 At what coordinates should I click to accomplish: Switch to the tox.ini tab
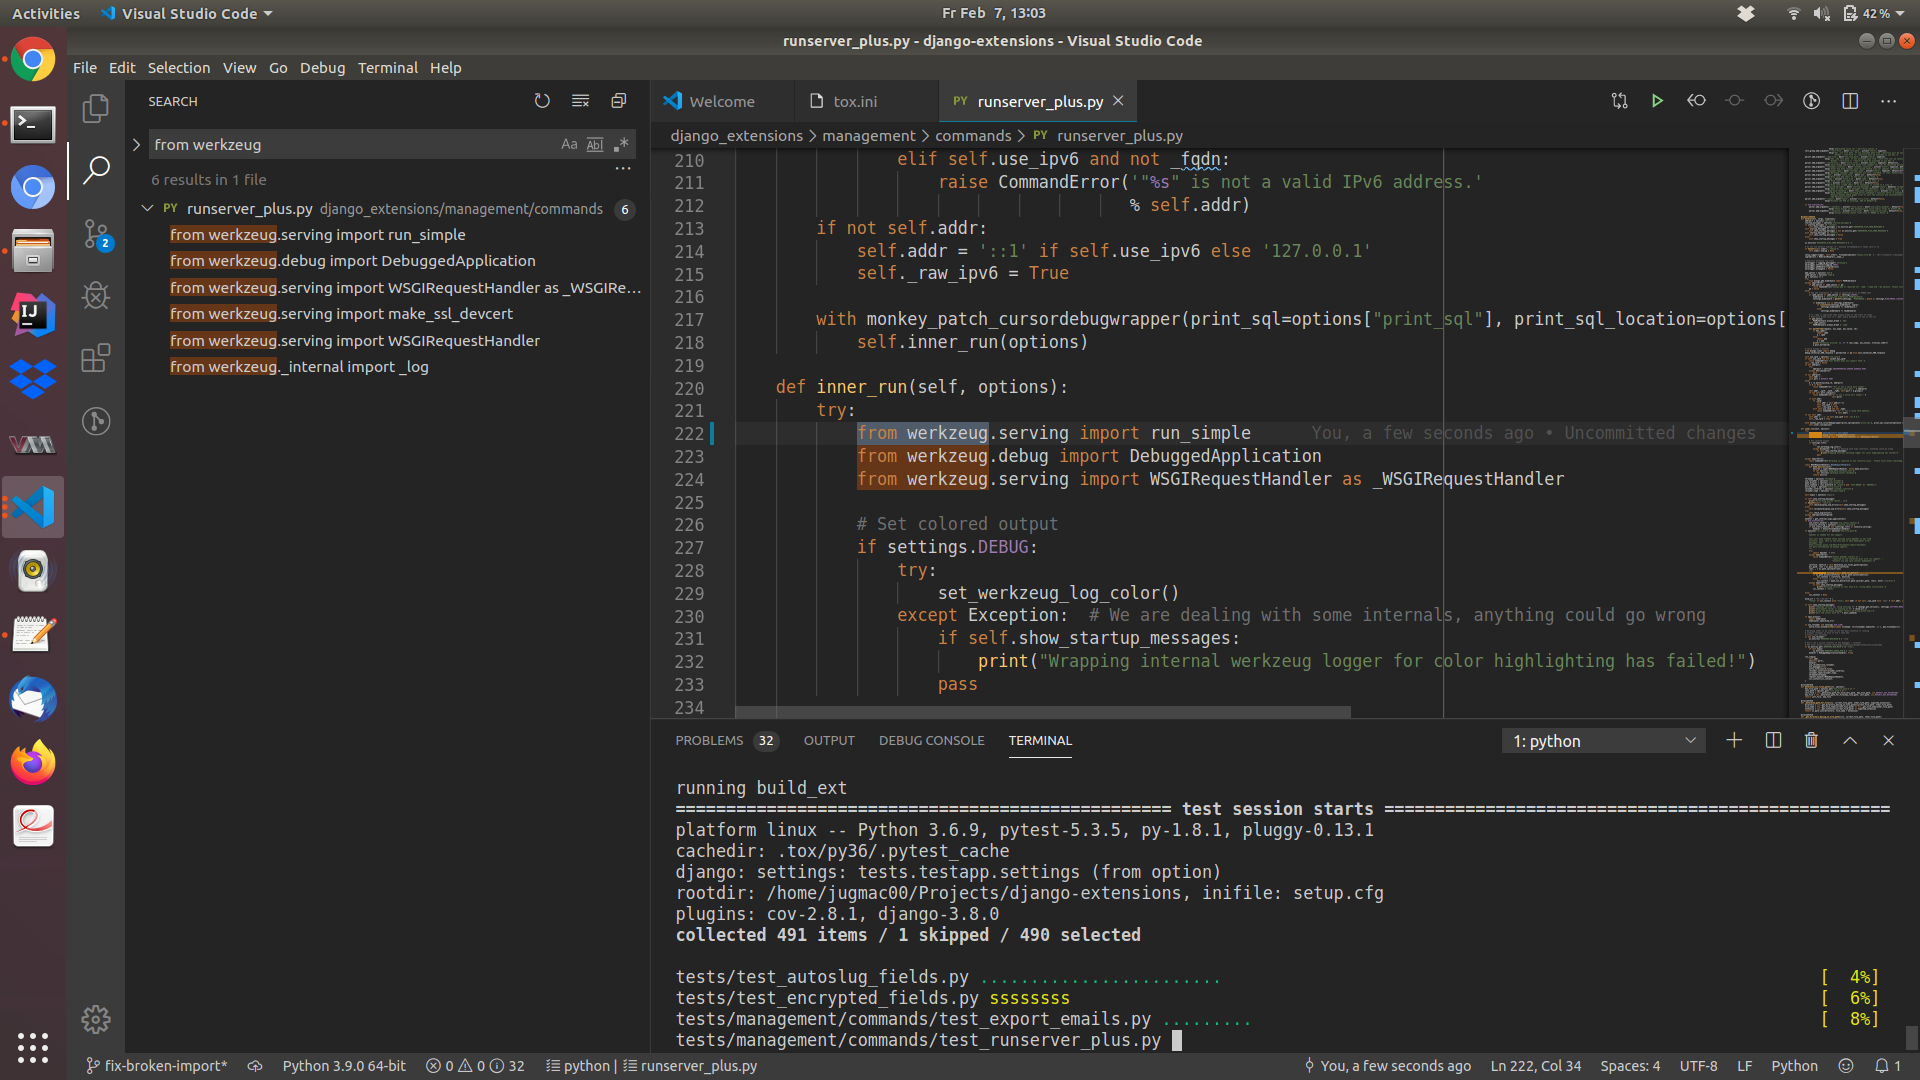(x=856, y=101)
